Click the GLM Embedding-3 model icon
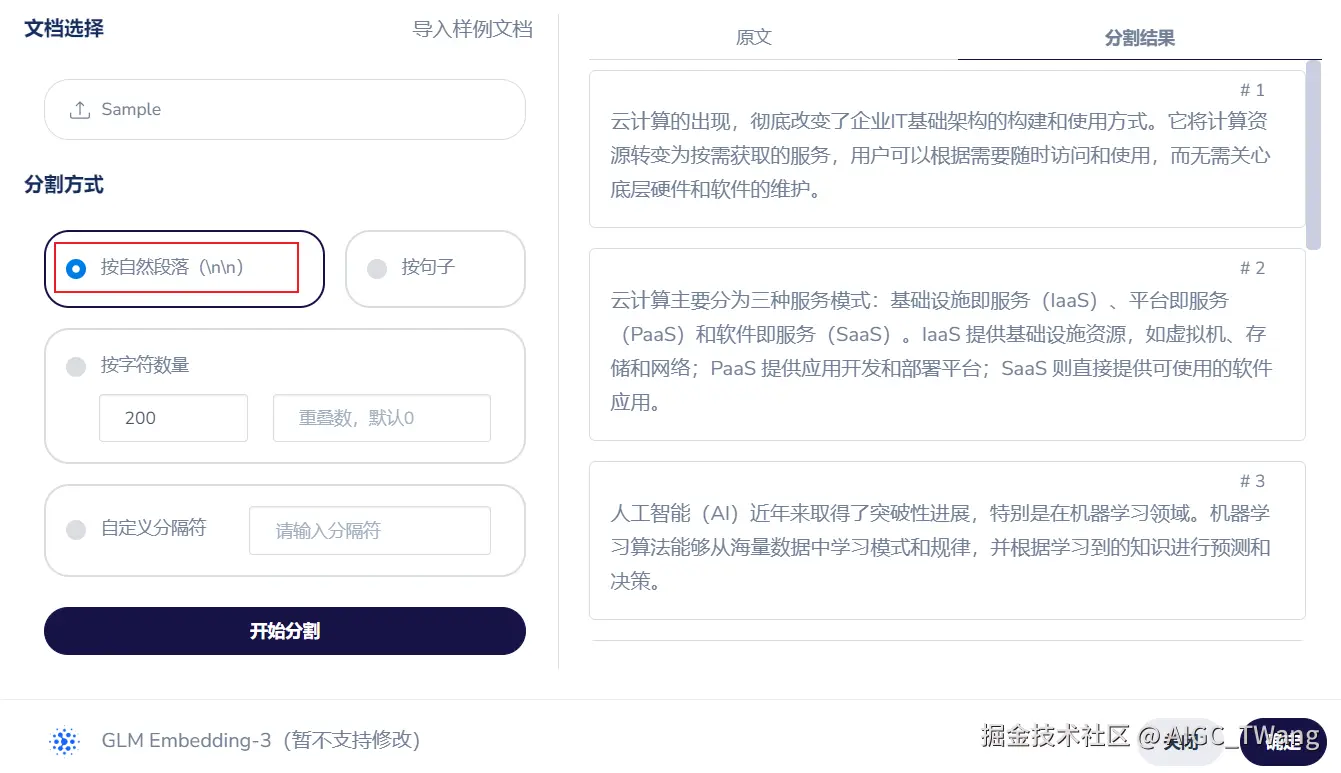This screenshot has height=773, width=1341. 64,741
